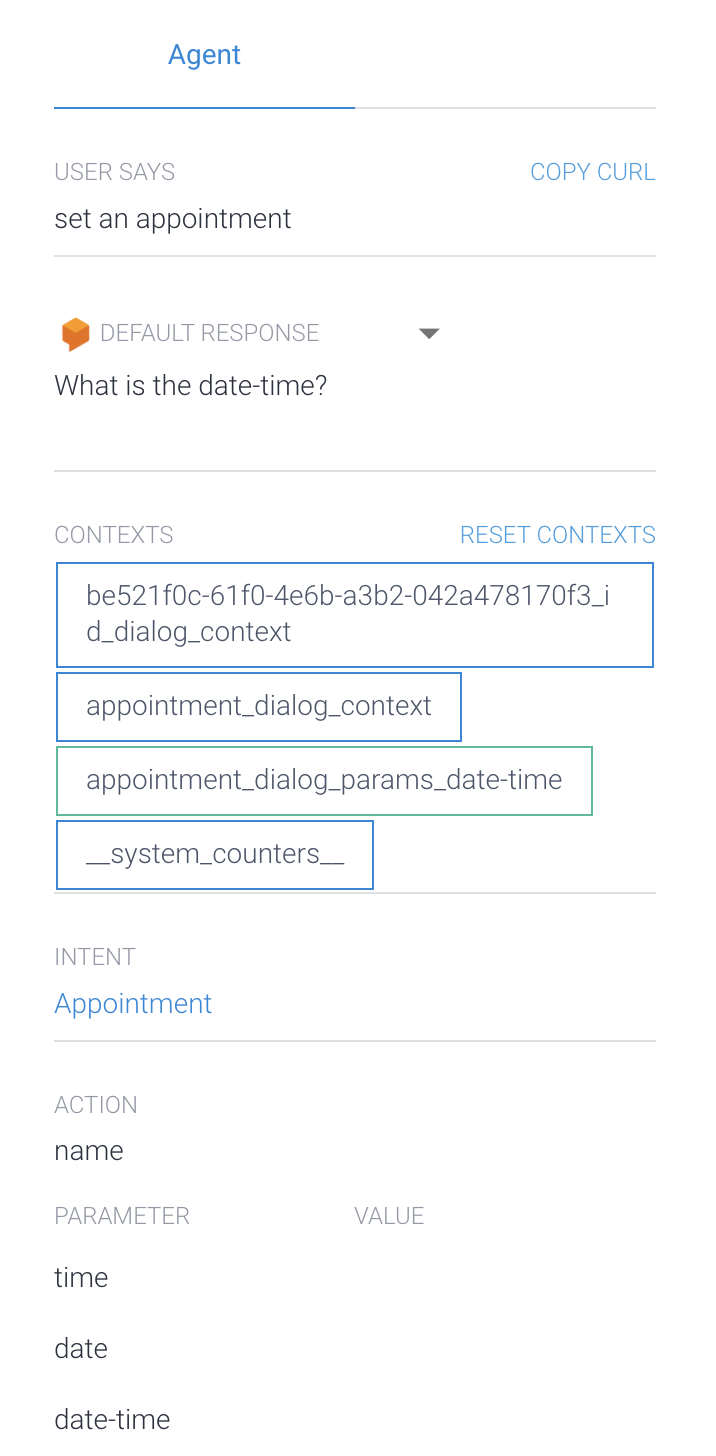Select the be521f0c dialog context chip
The height and width of the screenshot is (1456, 716).
click(354, 614)
